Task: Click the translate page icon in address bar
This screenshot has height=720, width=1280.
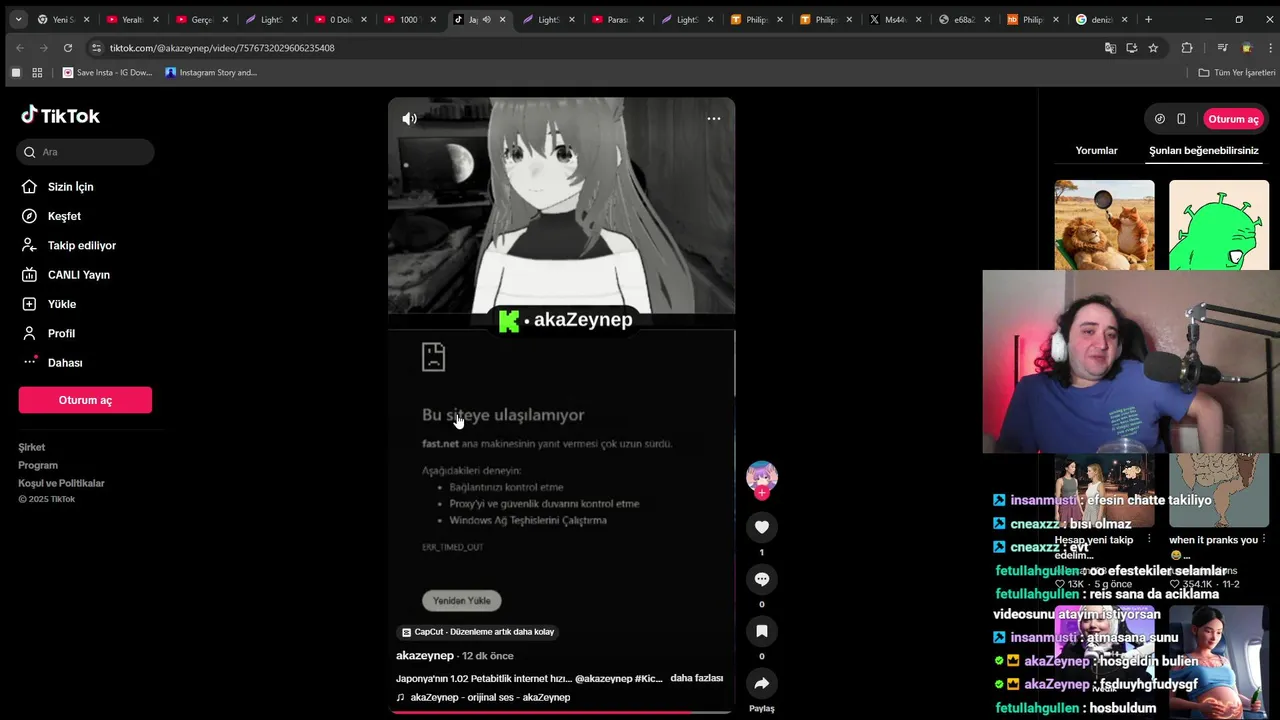Action: [1110, 48]
